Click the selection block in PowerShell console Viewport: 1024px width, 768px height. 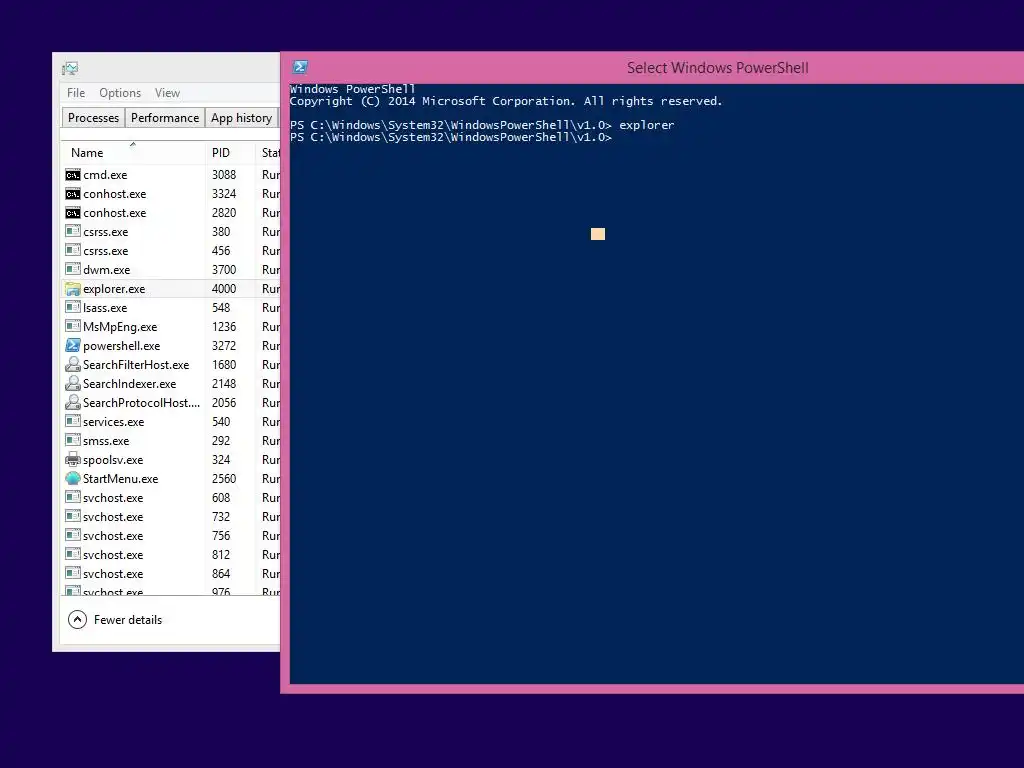pos(598,234)
